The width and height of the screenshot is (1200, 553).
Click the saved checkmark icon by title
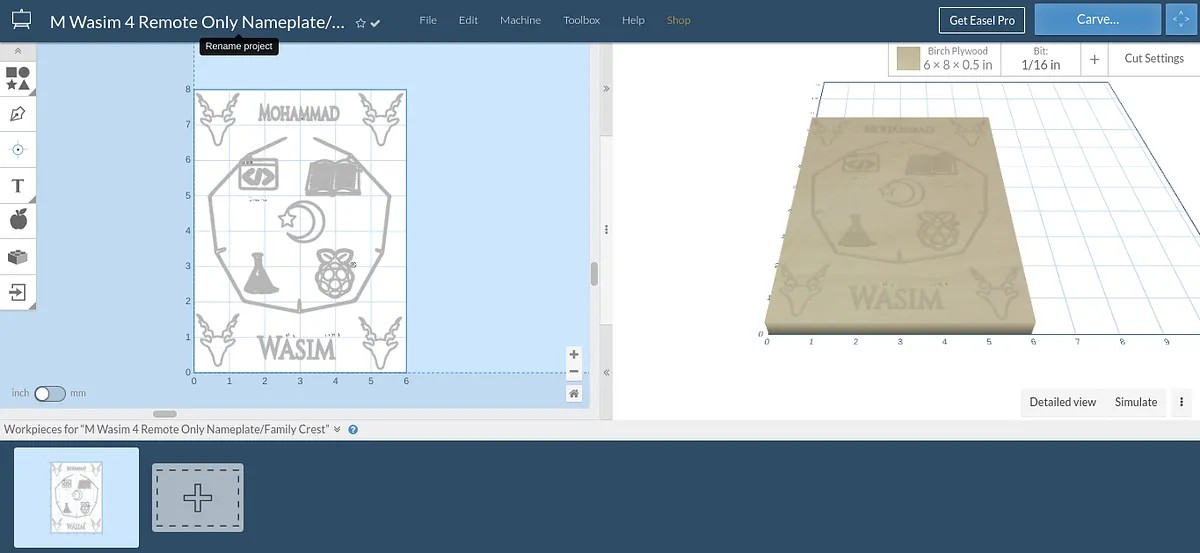375,22
